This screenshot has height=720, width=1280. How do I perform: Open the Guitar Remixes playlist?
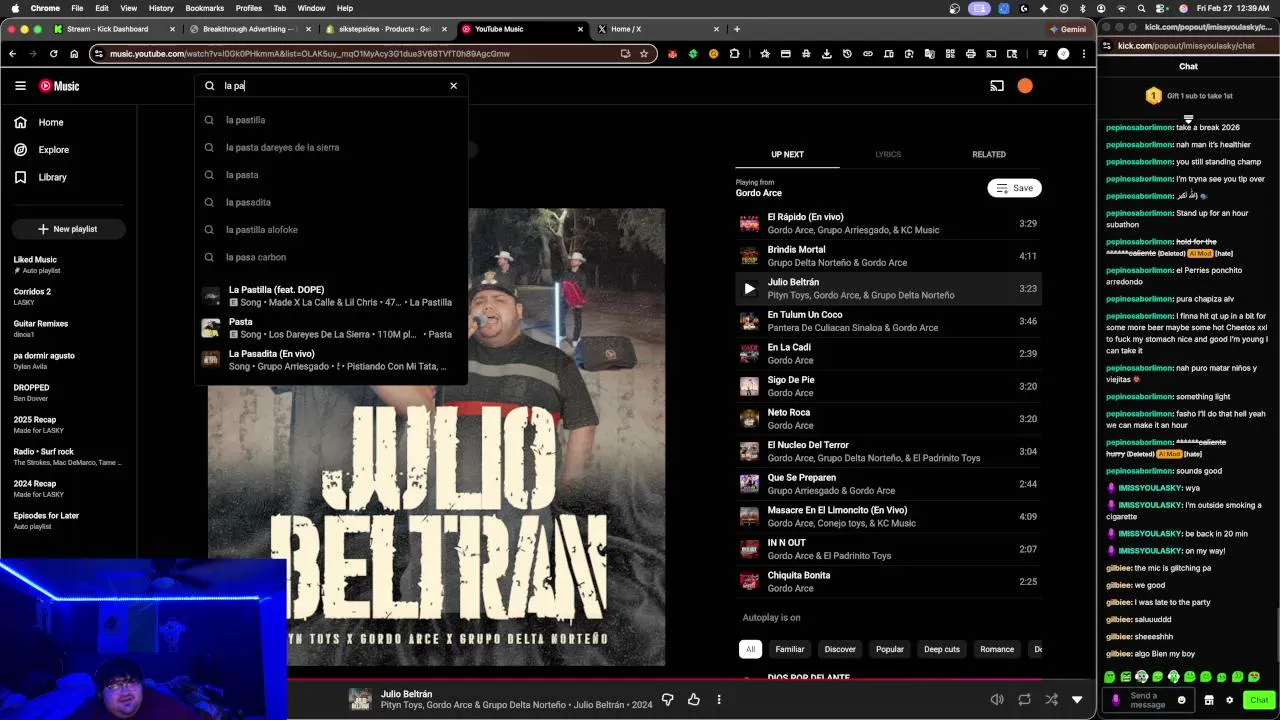68,329
